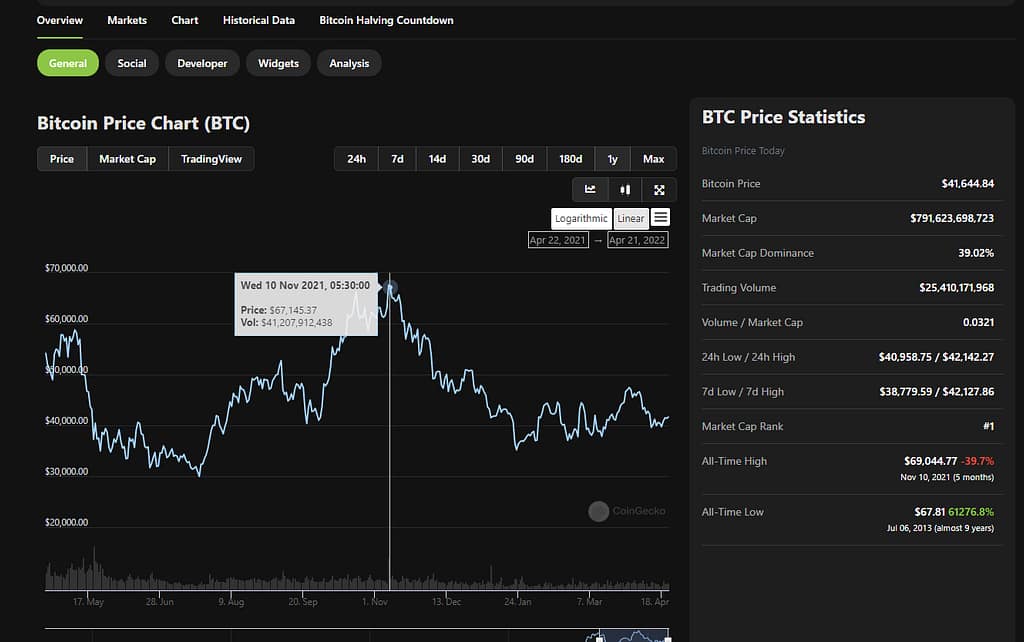Switch to candlestick chart view icon
This screenshot has width=1024, height=642.
coord(625,189)
